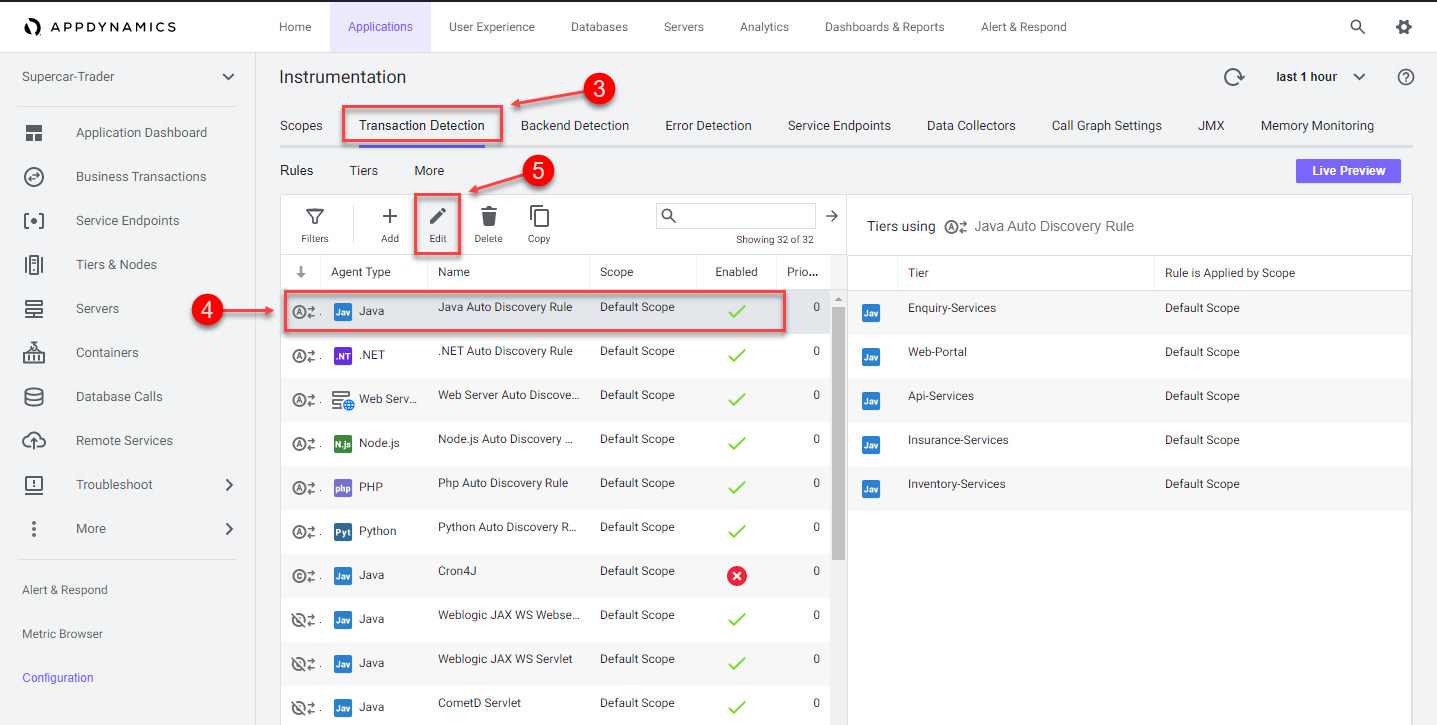Open the Scopes tab
Screen dimensions: 1437x725
tap(301, 126)
